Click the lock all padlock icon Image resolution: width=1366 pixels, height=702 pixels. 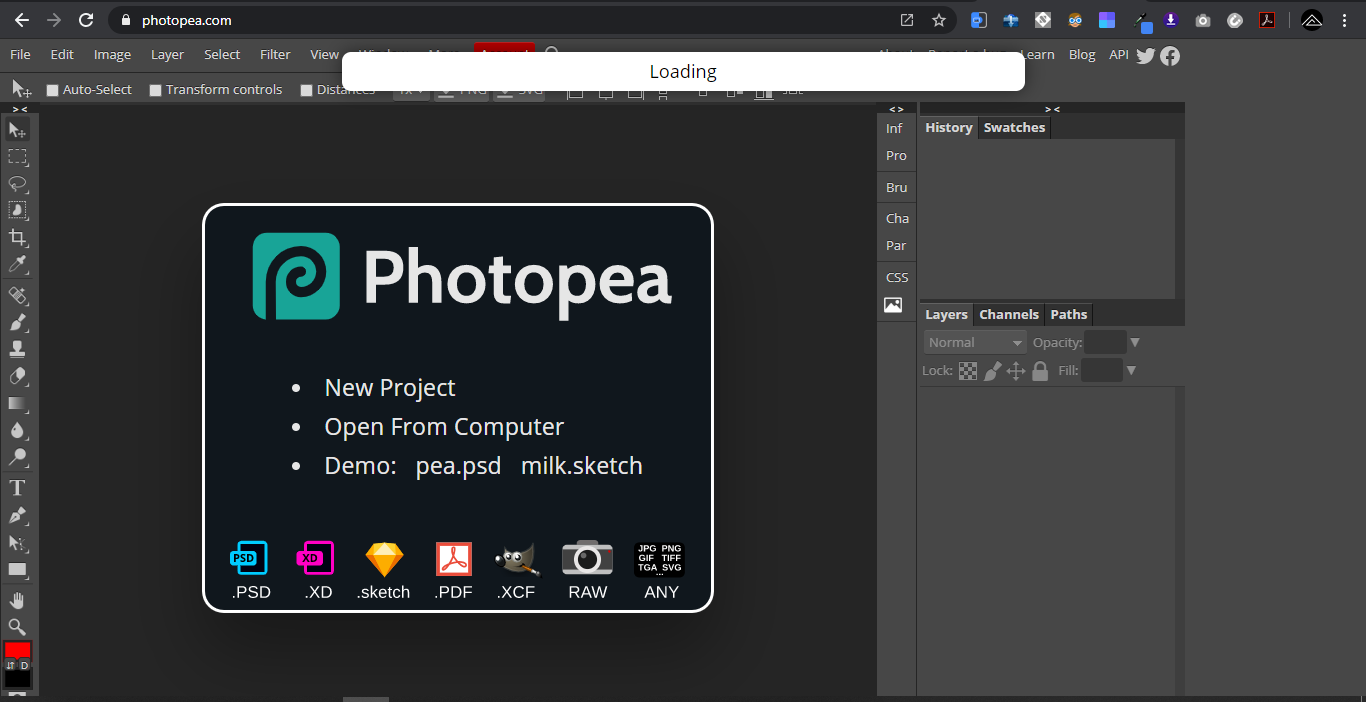click(1040, 371)
